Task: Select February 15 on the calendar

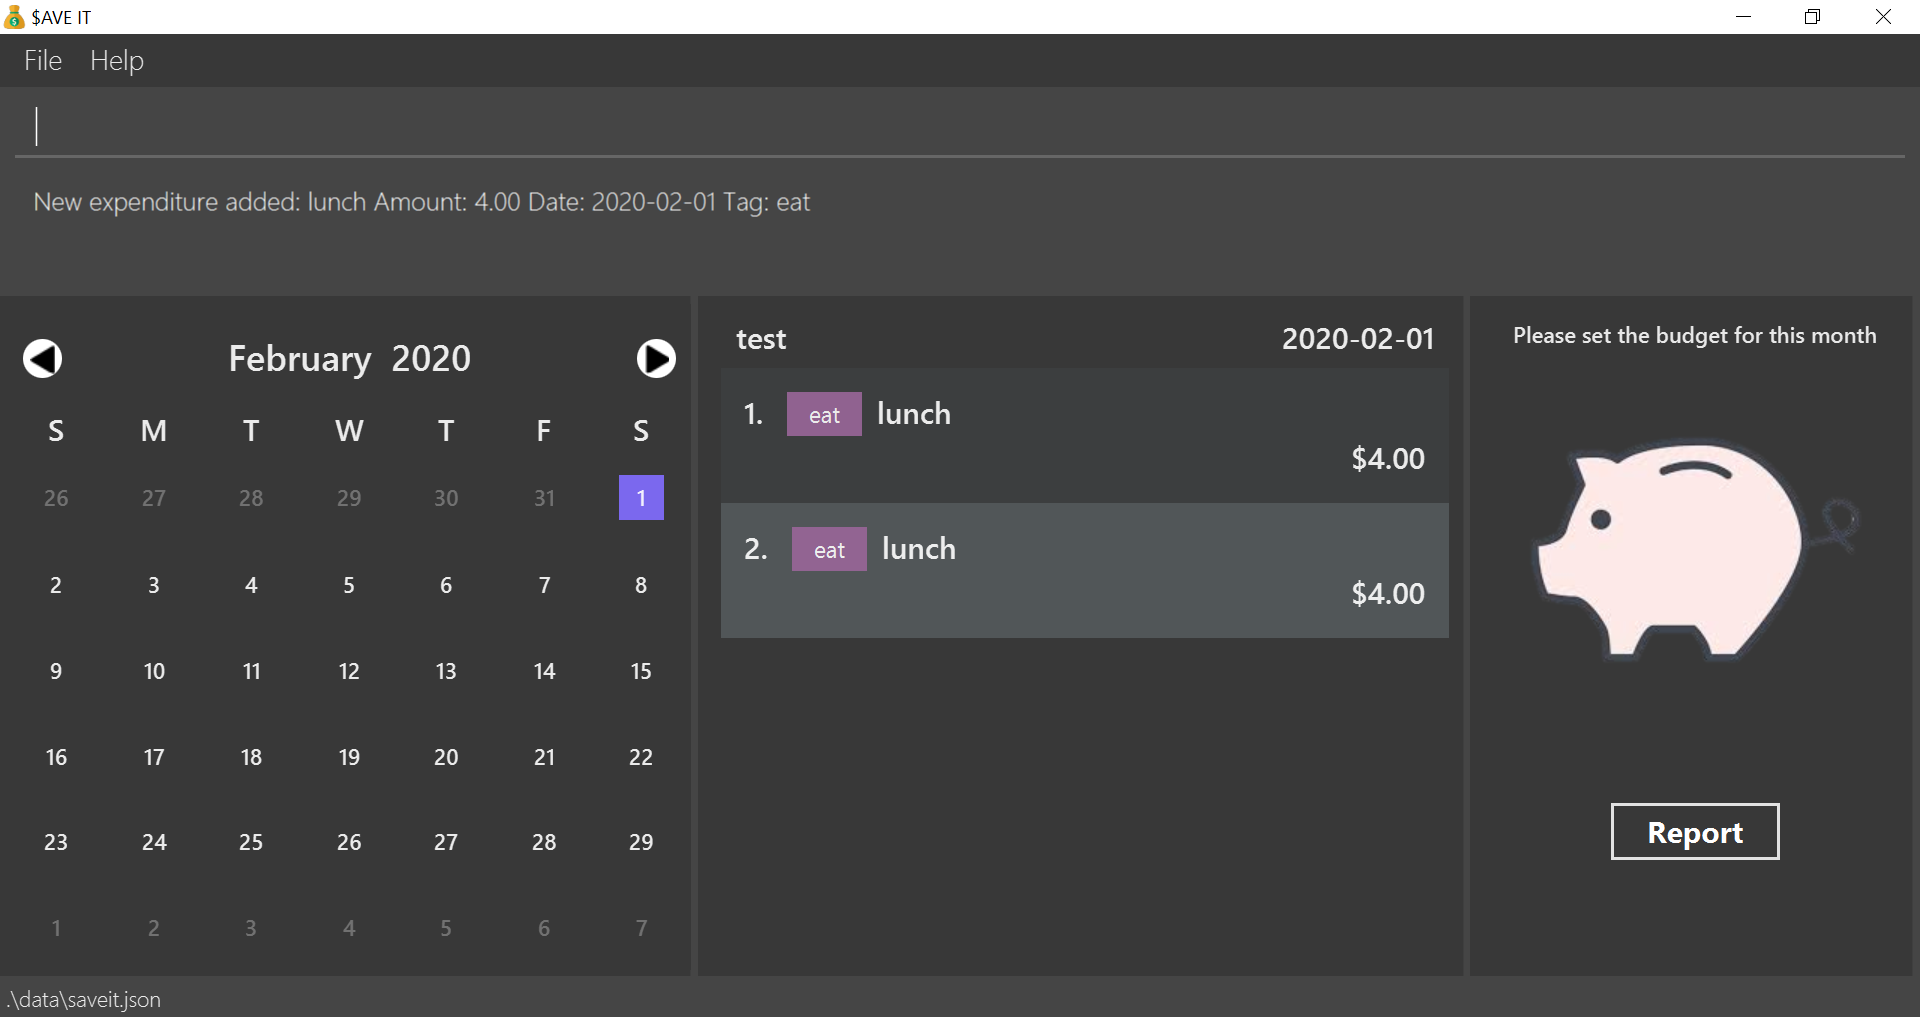Action: point(641,671)
